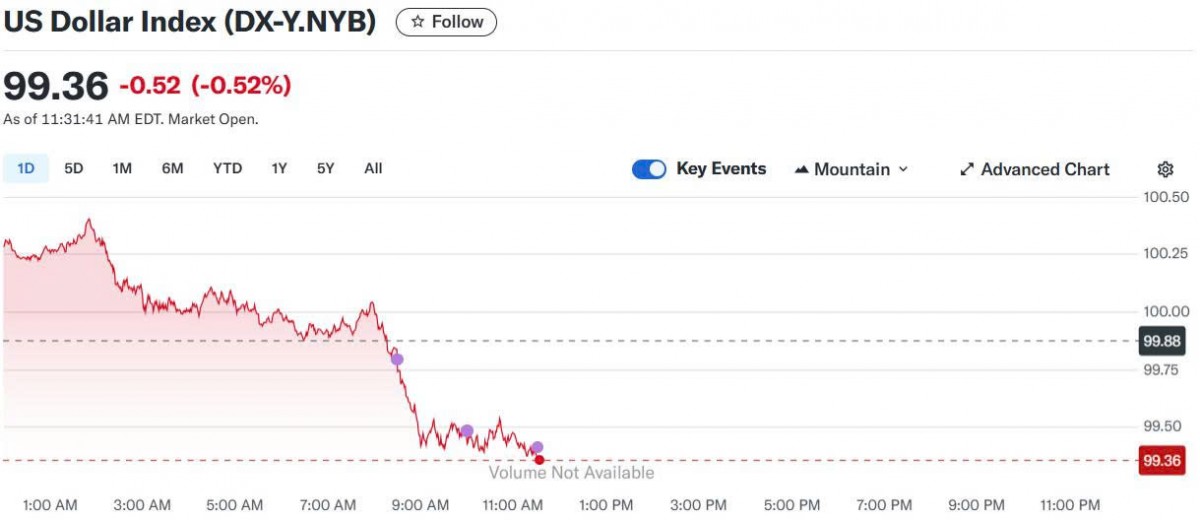Click the Follow star button
The image size is (1200, 520).
[446, 22]
